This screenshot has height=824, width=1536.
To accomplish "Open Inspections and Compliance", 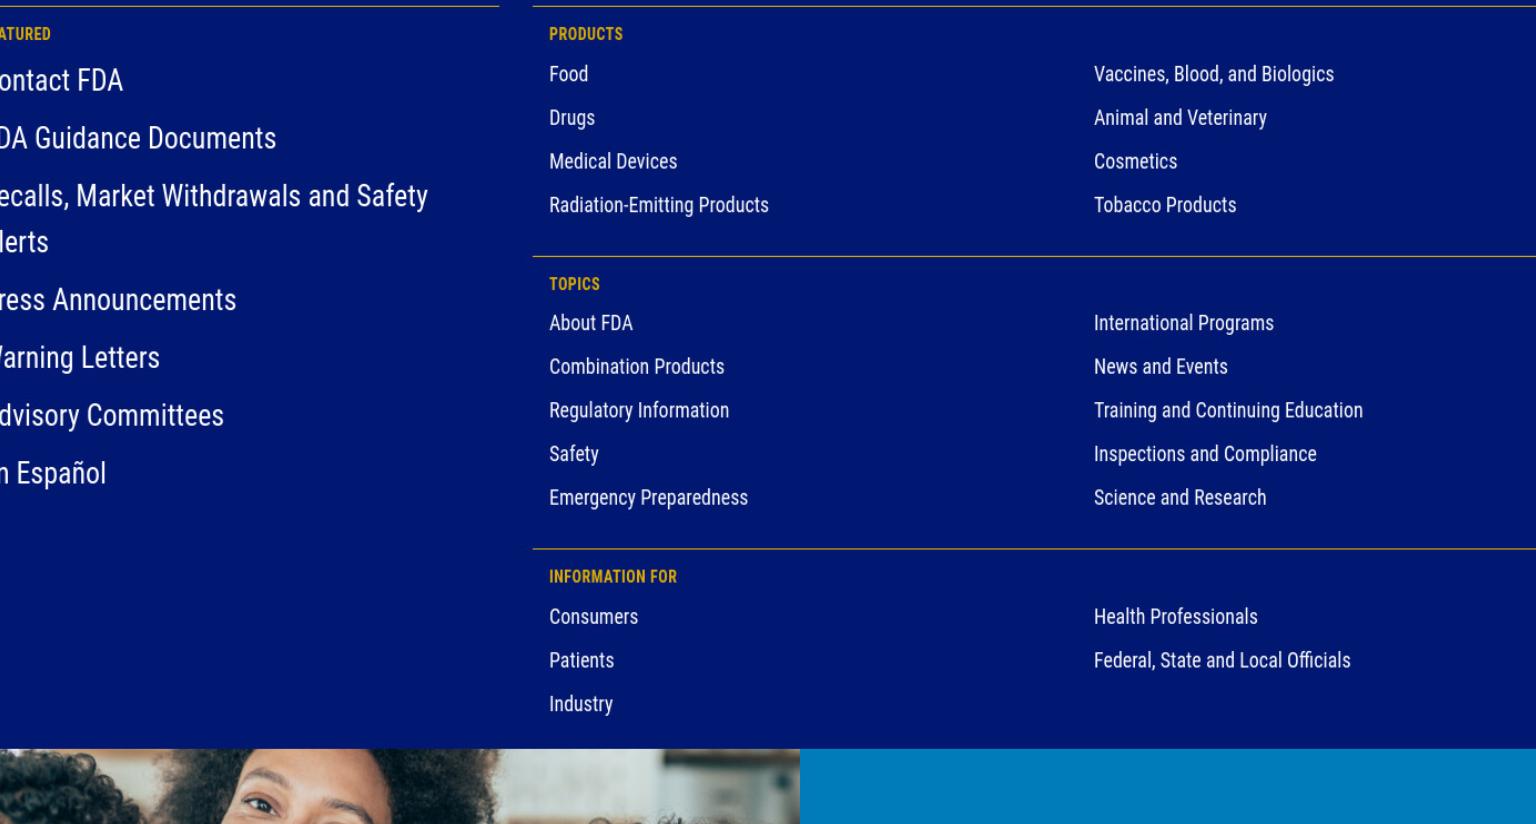I will 1205,454.
